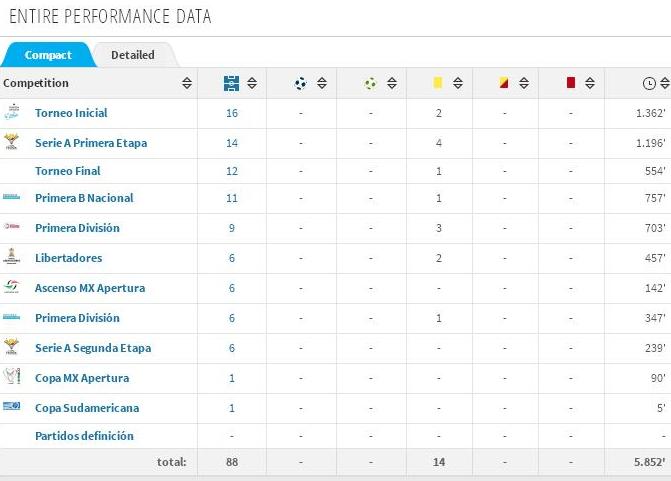
Task: Sort by goals using the arrows
Action: click(322, 83)
